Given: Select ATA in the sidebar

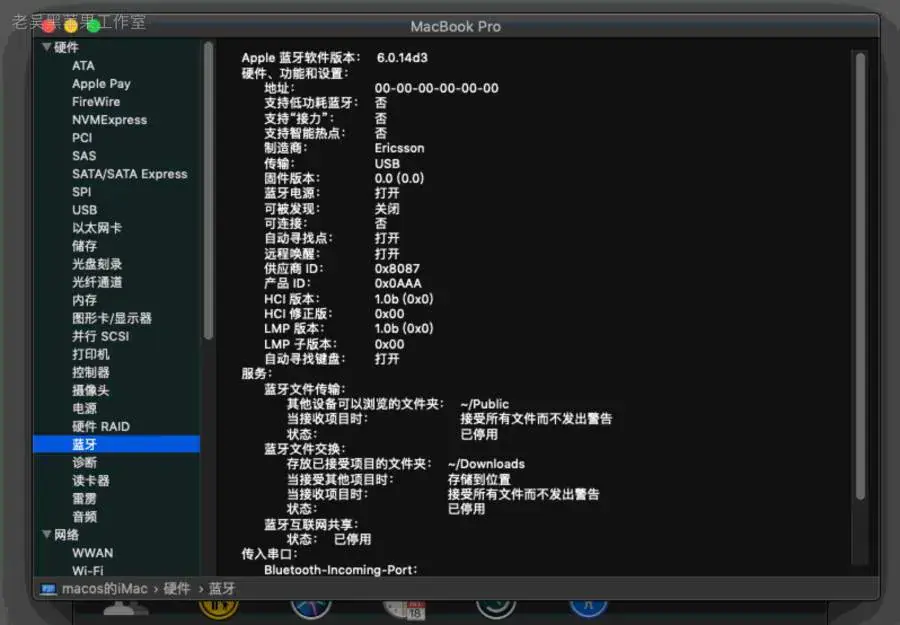Looking at the screenshot, I should pyautogui.click(x=83, y=65).
